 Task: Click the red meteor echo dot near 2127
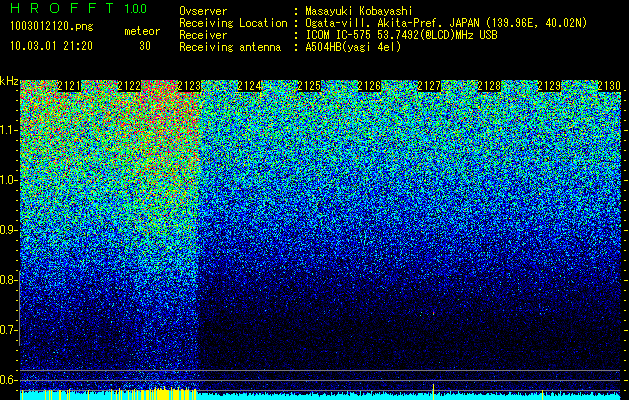[x=433, y=313]
